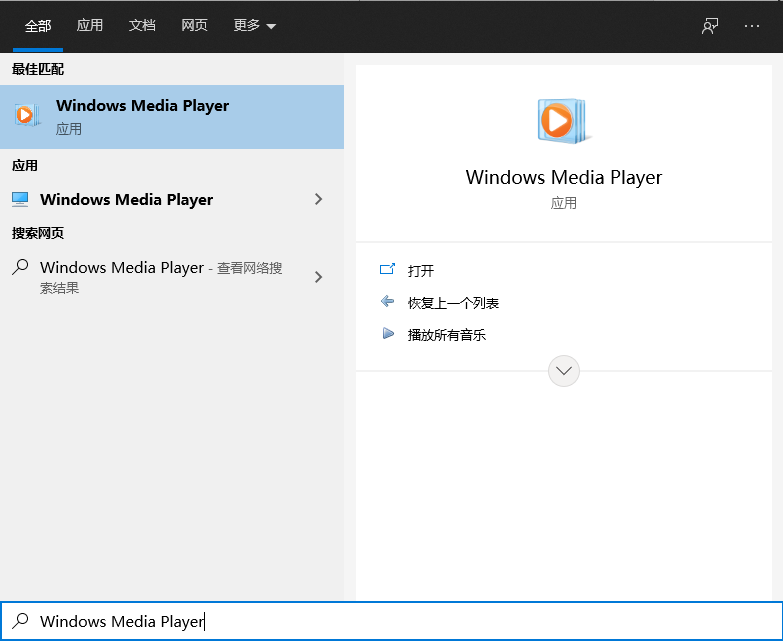Click the best match Windows Media Player icon
Image resolution: width=783 pixels, height=641 pixels.
pos(26,116)
